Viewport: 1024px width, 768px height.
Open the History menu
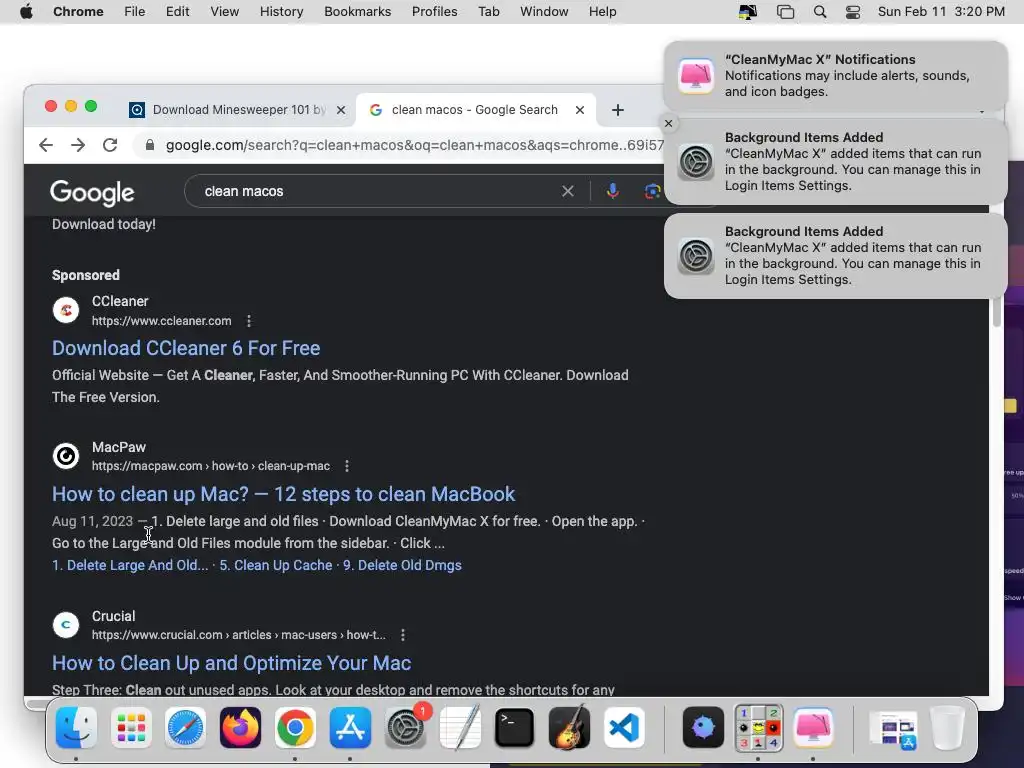pyautogui.click(x=281, y=12)
